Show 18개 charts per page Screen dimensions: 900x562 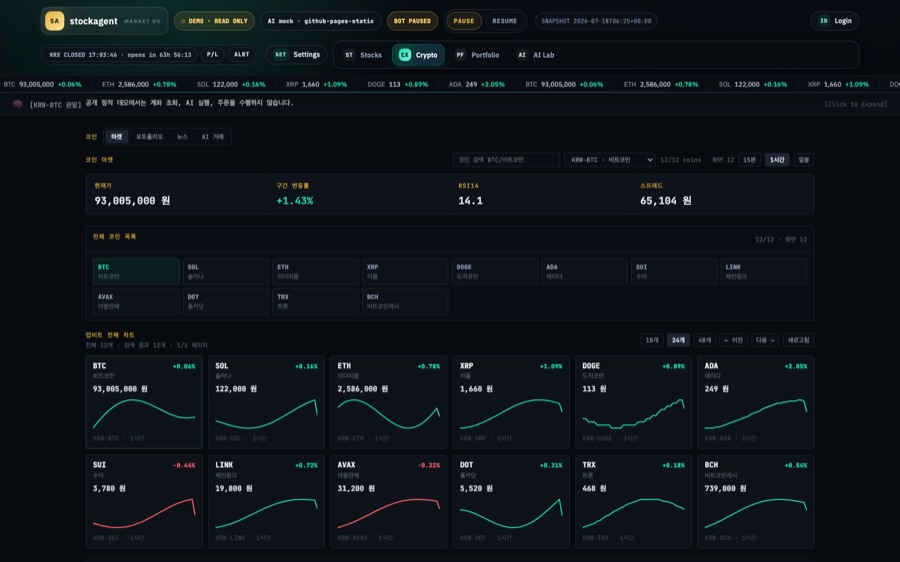(x=652, y=340)
